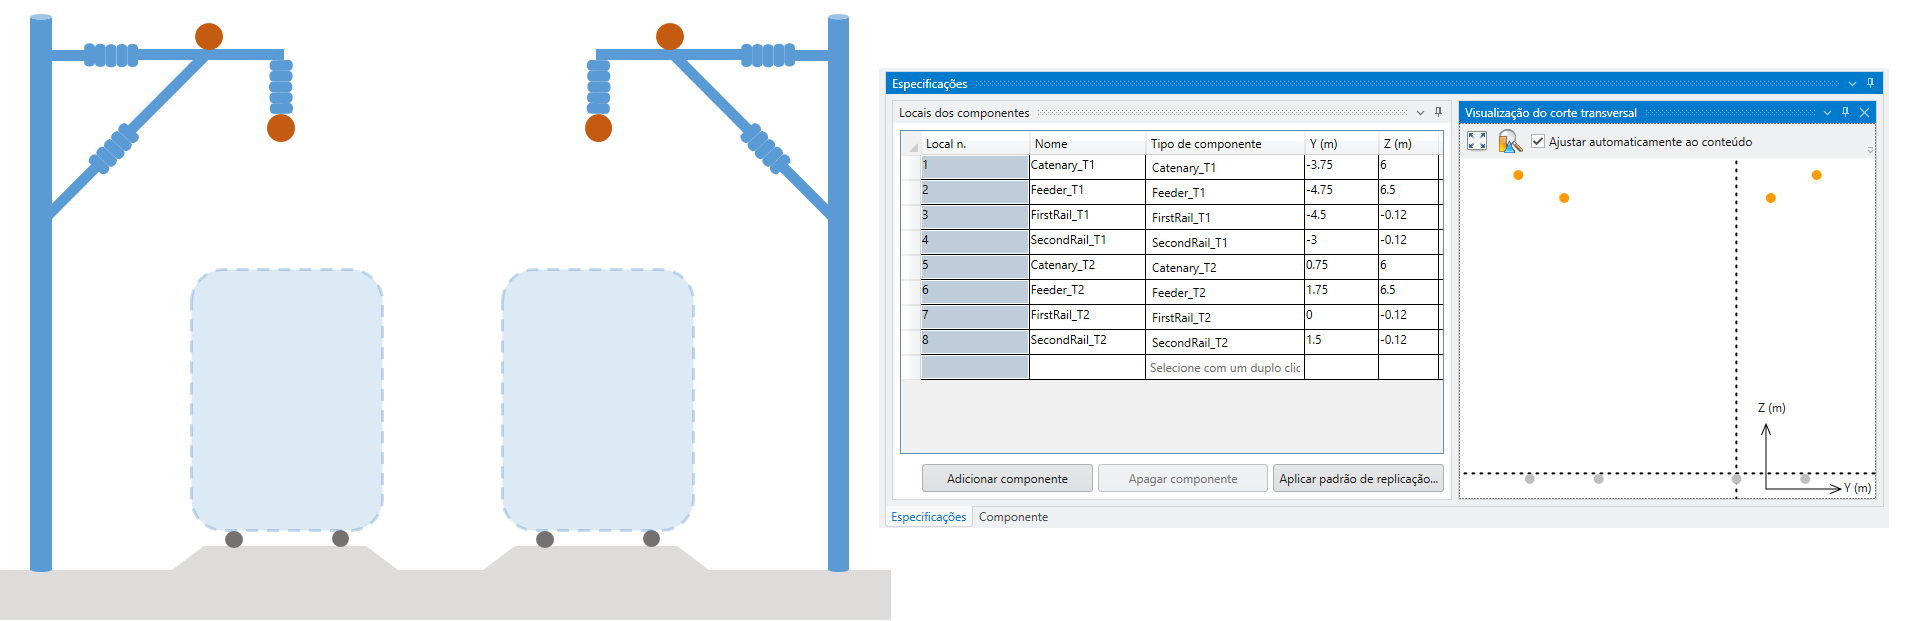Image resolution: width=1912 pixels, height=621 pixels.
Task: Sort by Tipo de componente column header
Action: click(x=1225, y=144)
